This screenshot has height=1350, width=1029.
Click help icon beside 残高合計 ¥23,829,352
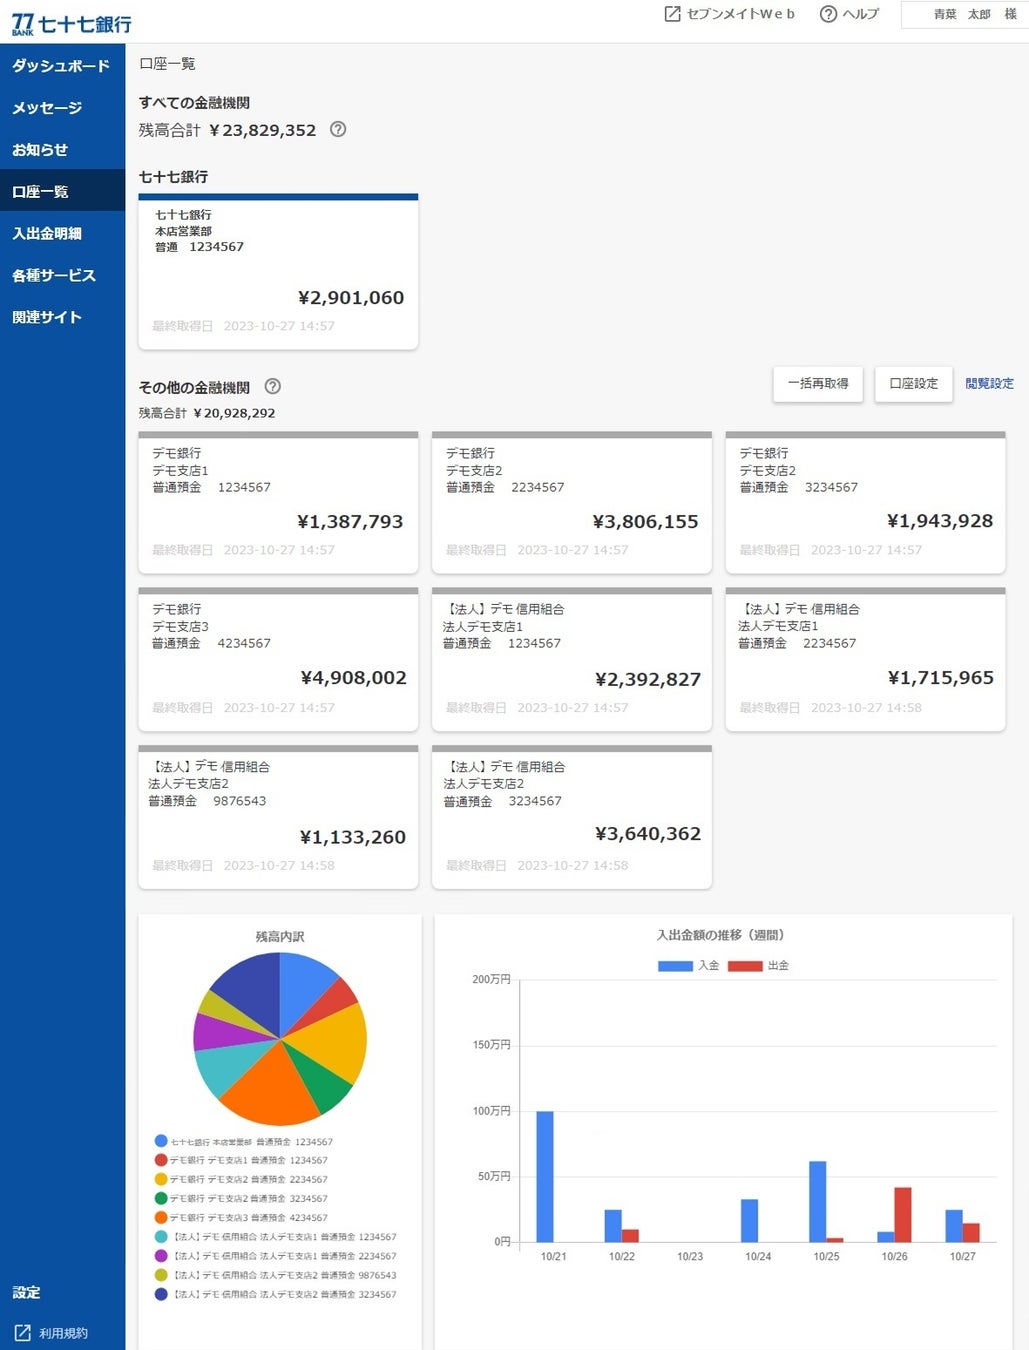(x=338, y=129)
